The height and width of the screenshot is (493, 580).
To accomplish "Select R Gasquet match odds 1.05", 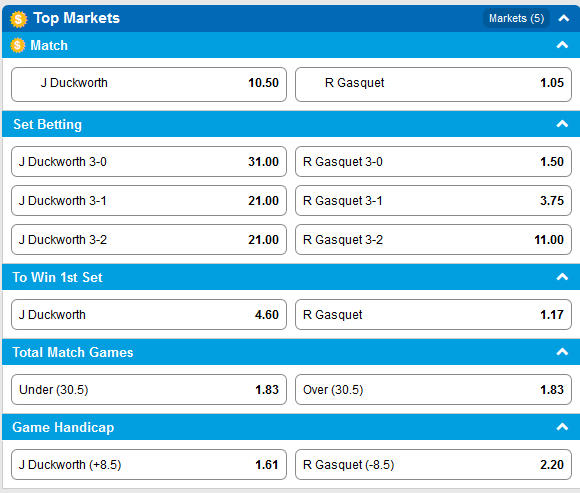I will pos(433,84).
